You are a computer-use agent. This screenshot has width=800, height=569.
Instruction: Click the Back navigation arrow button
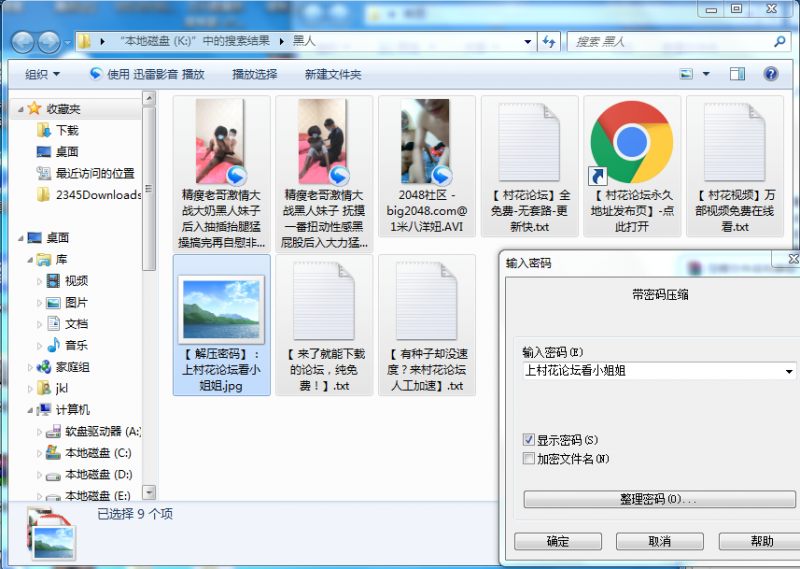22,42
